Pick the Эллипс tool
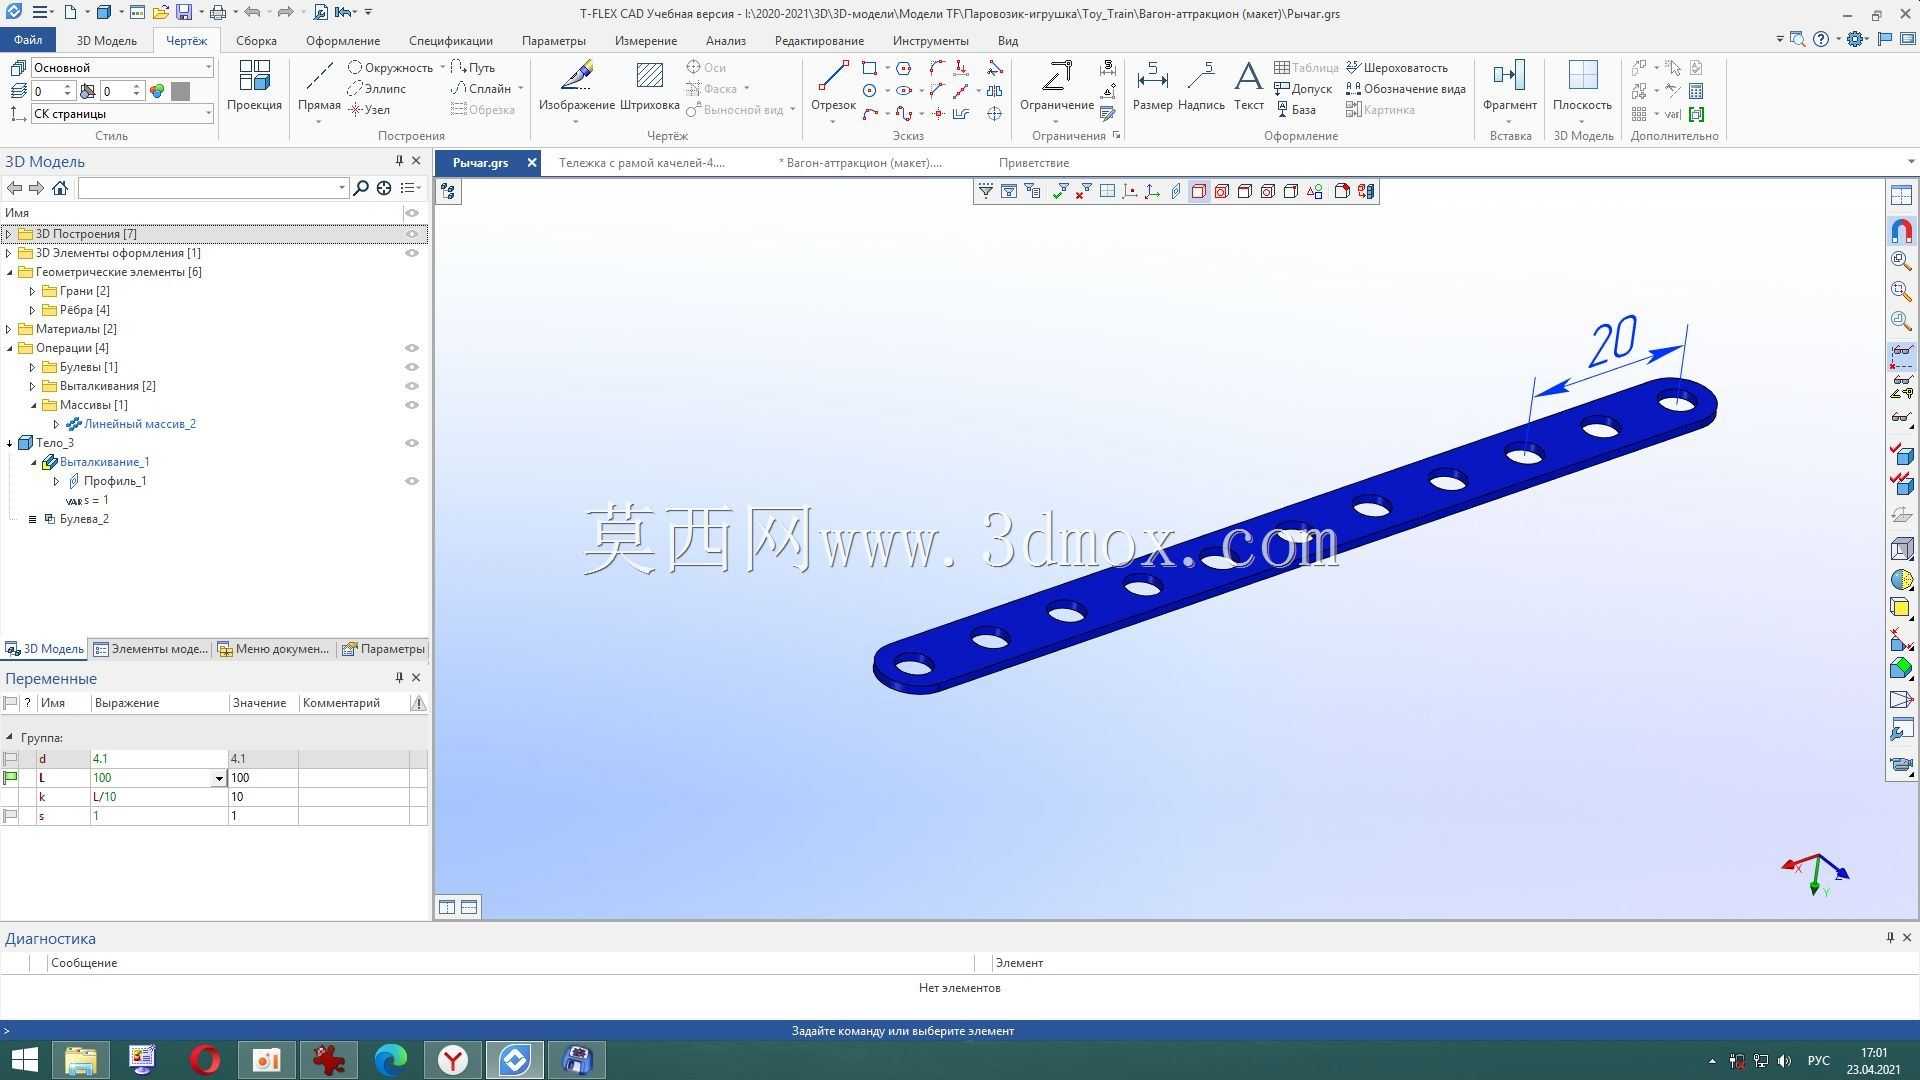Image resolution: width=1920 pixels, height=1080 pixels. [x=376, y=88]
